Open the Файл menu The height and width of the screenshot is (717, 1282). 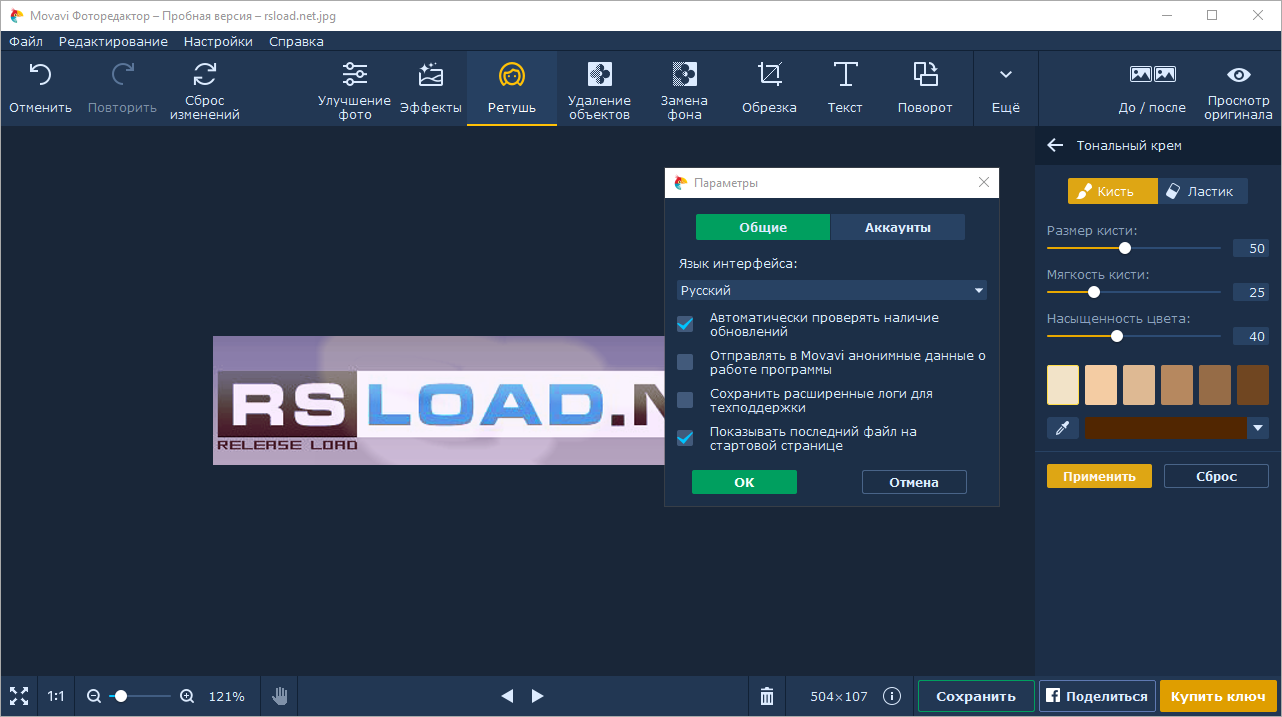[x=26, y=42]
